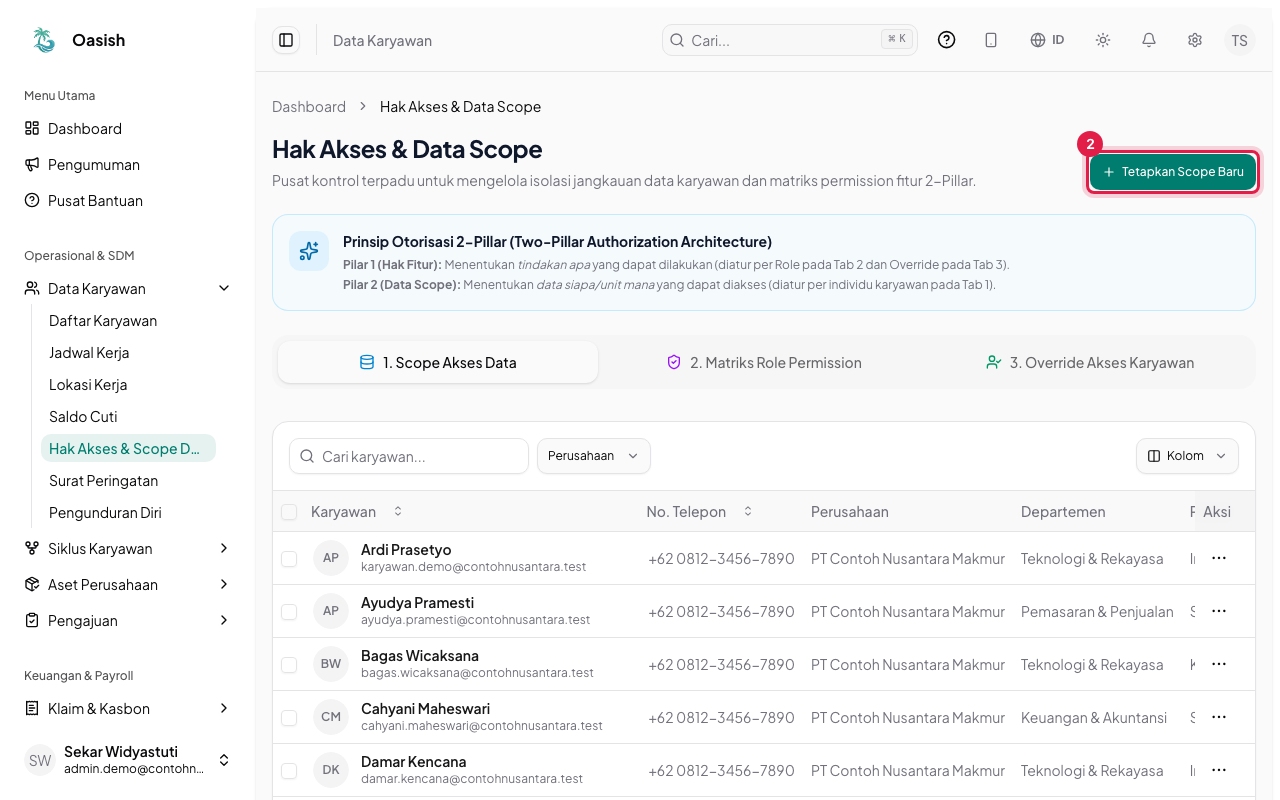Switch to Override Akses Karyawan tab
Viewport: 1280px width, 800px height.
(1090, 363)
